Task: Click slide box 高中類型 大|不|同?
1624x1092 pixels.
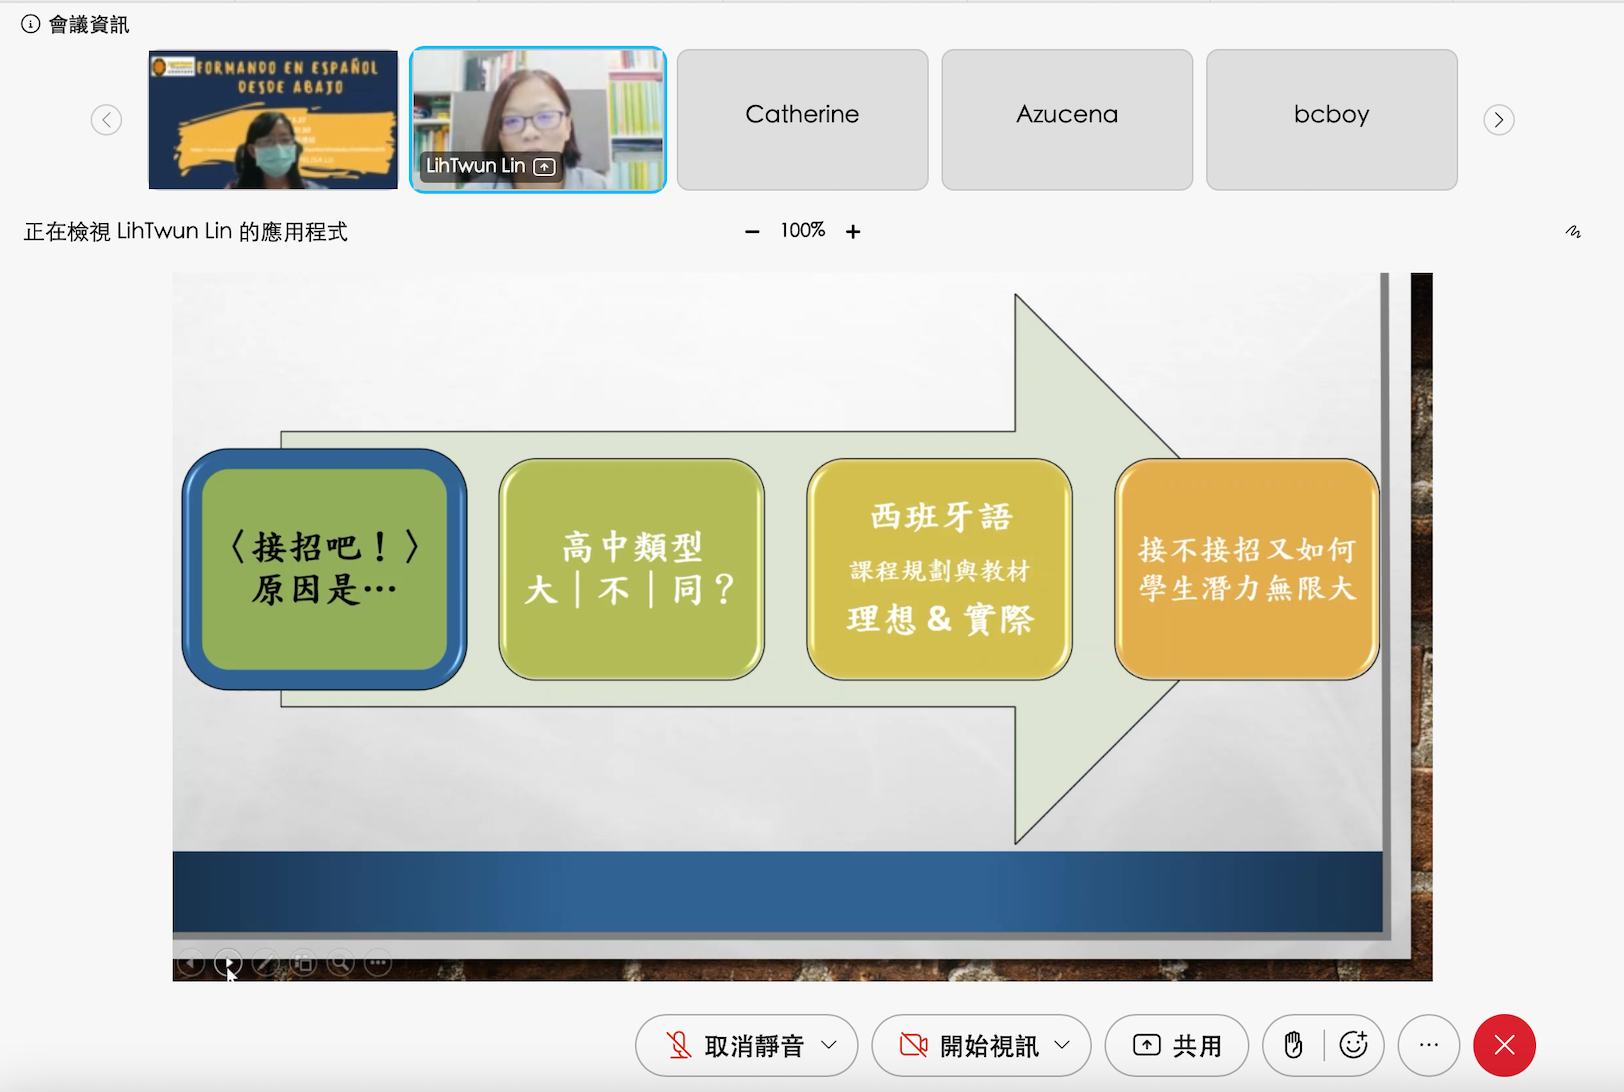Action: point(631,569)
